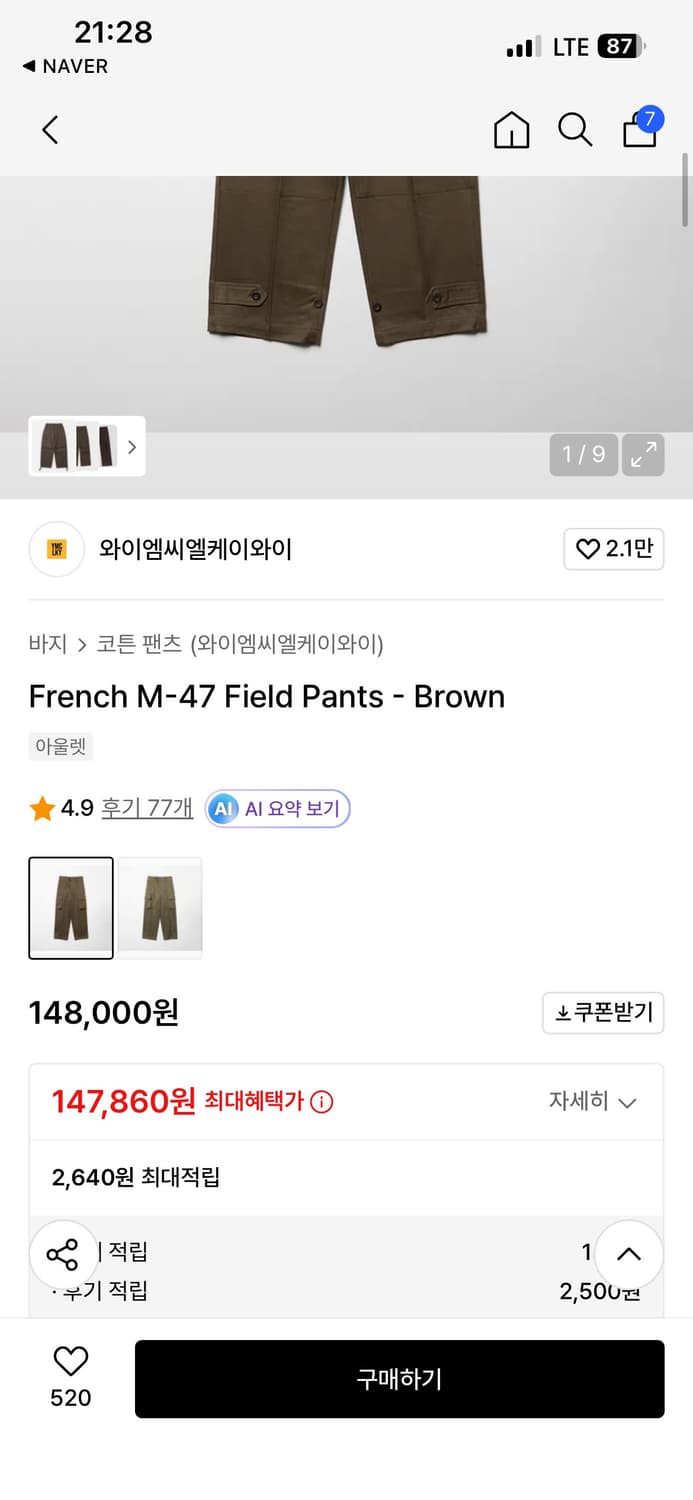Select the 바지 breadcrumb category
The image size is (693, 1500).
pyautogui.click(x=44, y=645)
